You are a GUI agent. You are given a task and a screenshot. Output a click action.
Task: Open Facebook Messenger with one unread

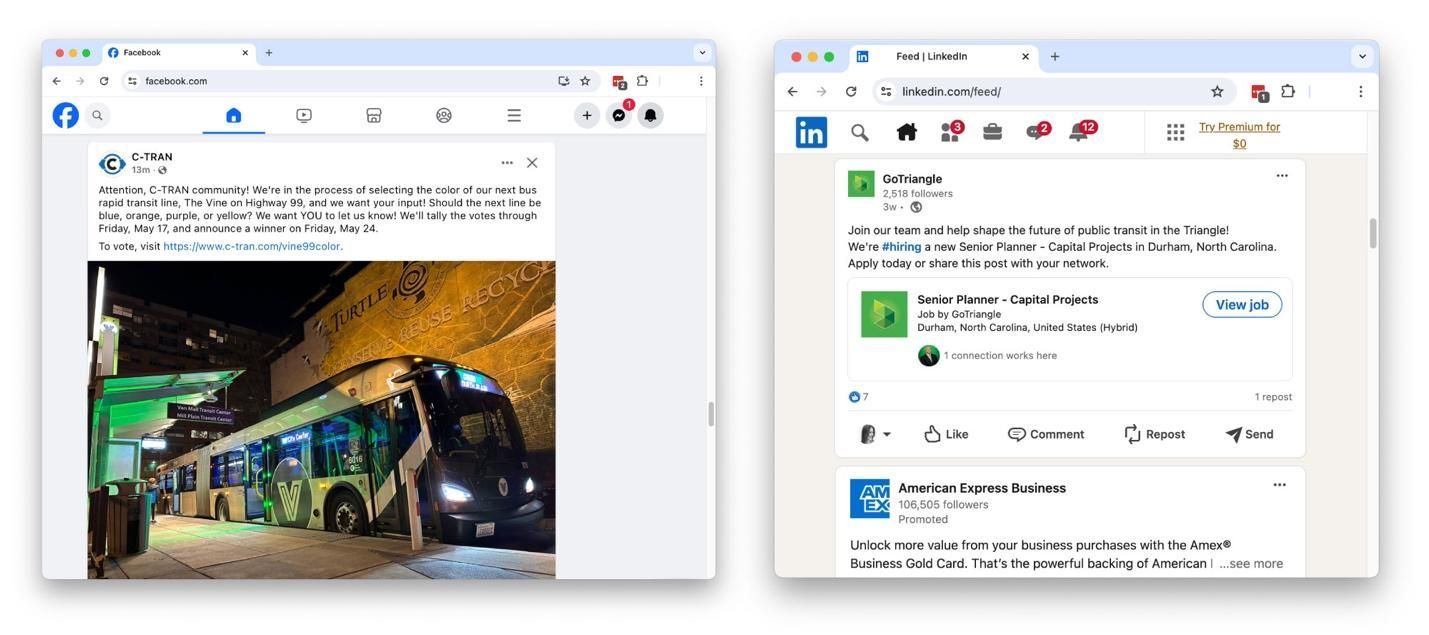click(619, 115)
